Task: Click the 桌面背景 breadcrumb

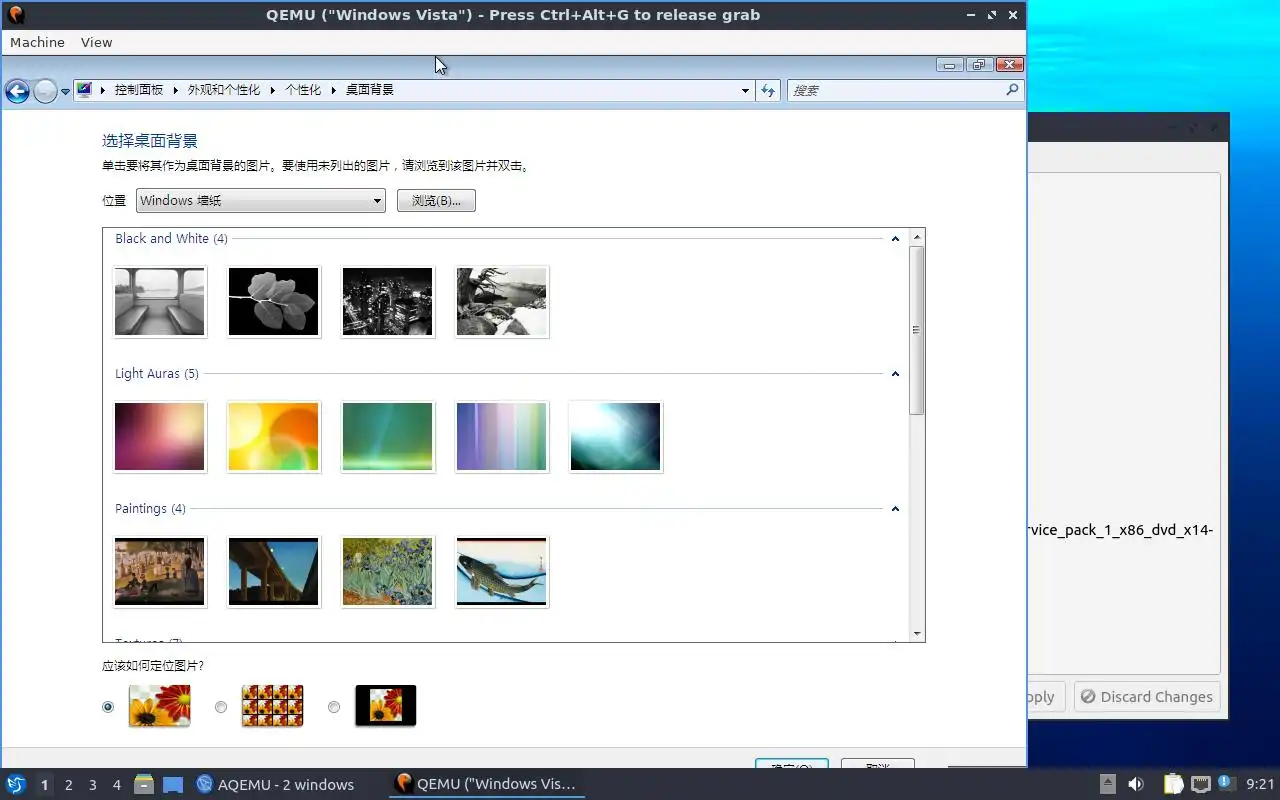Action: click(370, 90)
